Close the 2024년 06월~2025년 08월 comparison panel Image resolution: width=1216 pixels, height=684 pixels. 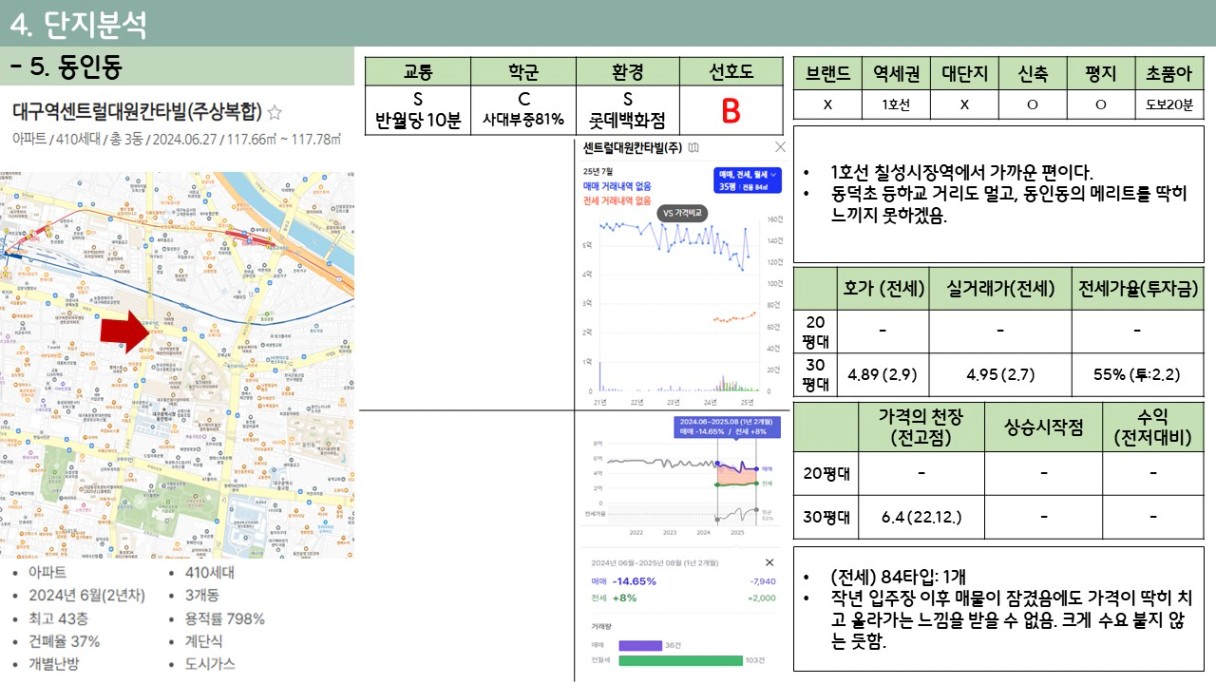tap(769, 563)
